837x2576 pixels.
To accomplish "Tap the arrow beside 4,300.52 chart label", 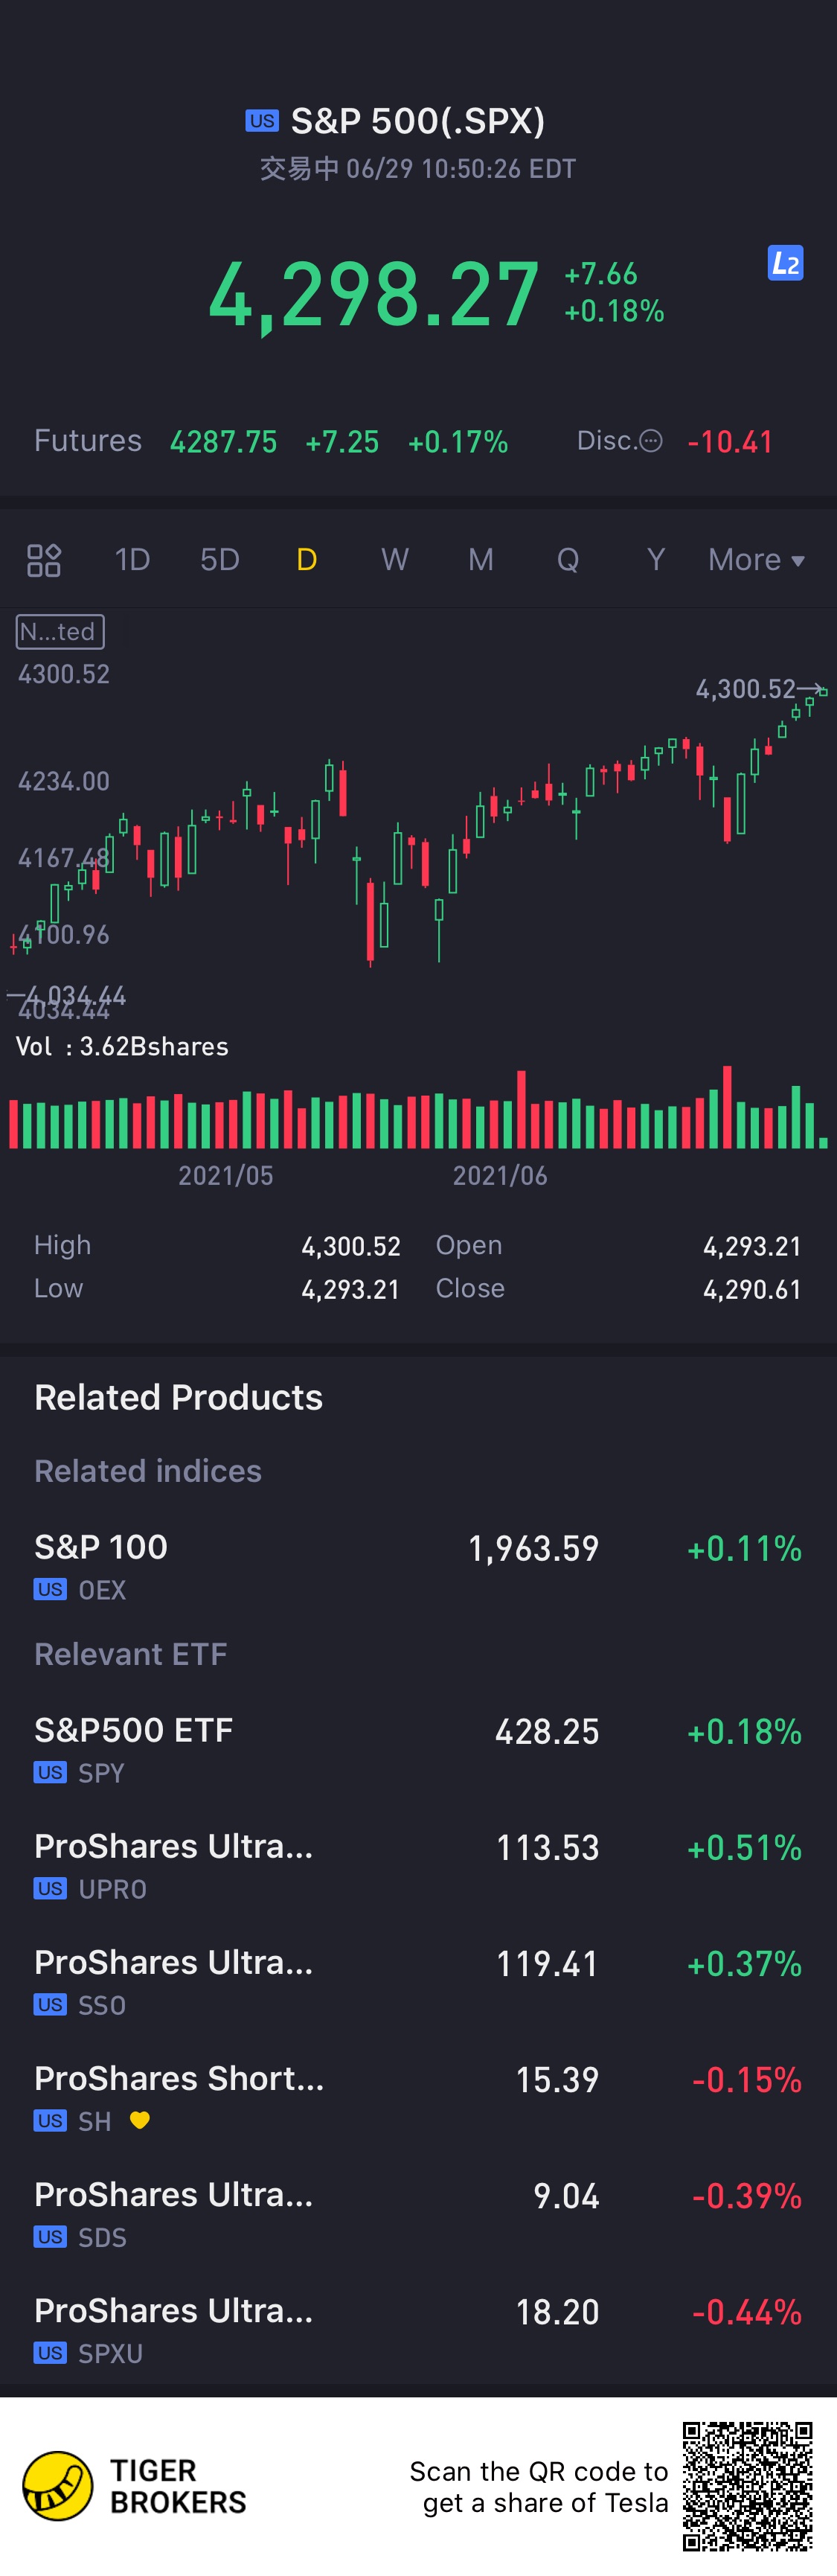I will (x=812, y=689).
